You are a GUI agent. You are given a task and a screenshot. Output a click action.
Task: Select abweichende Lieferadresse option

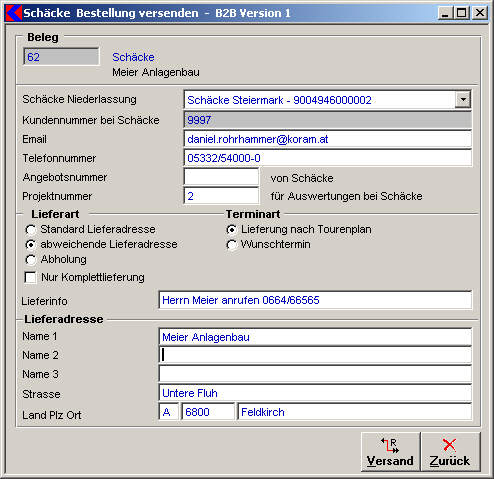click(x=31, y=245)
